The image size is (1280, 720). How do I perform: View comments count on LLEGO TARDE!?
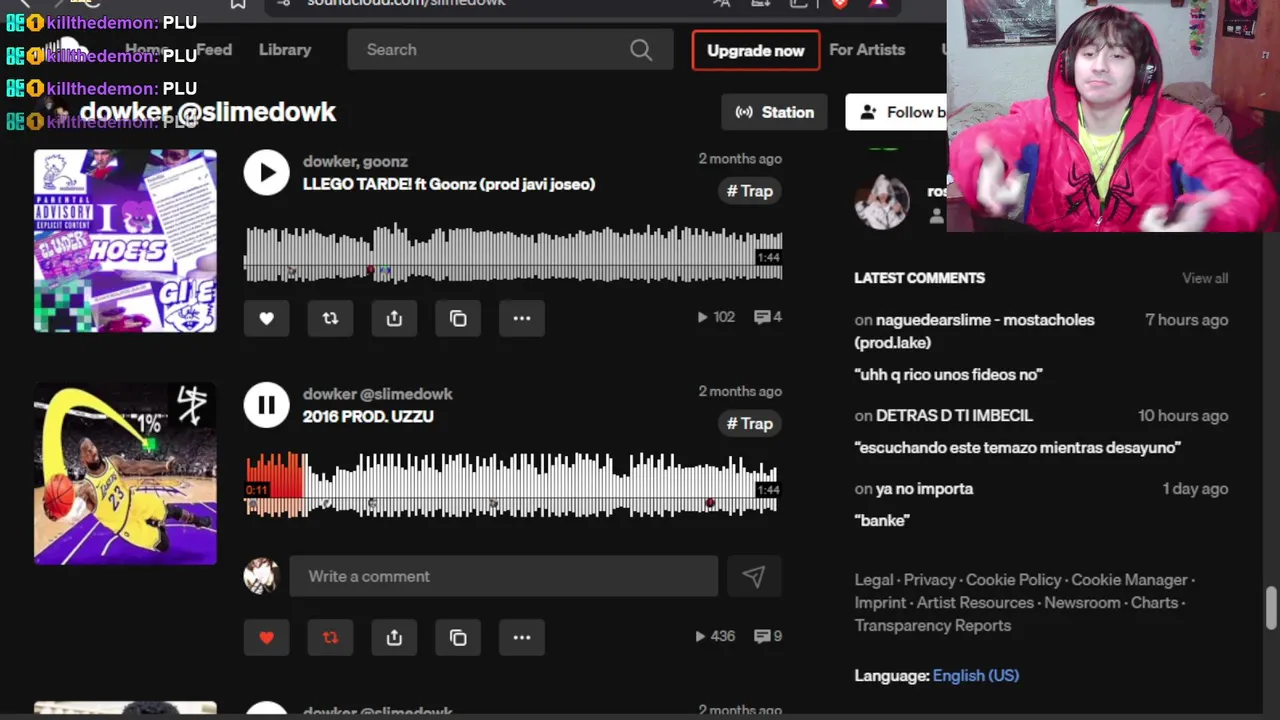768,317
